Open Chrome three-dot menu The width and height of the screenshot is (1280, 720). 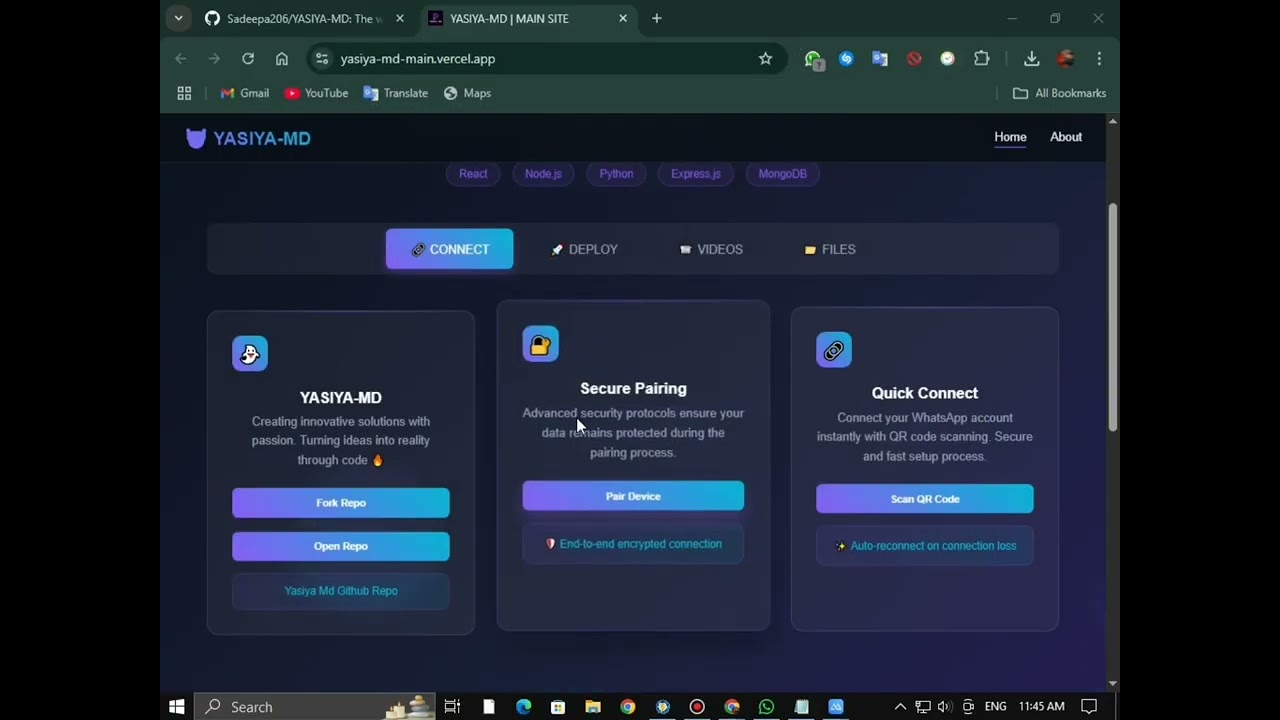(x=1099, y=59)
